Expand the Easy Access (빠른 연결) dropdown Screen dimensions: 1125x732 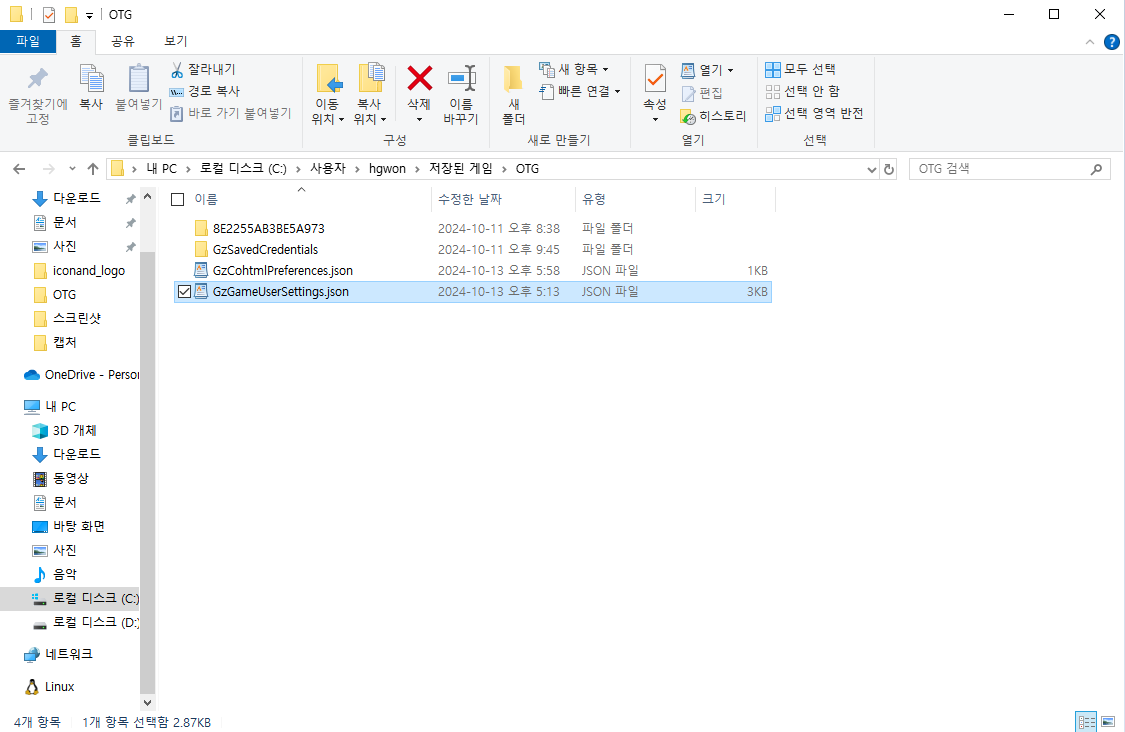580,91
